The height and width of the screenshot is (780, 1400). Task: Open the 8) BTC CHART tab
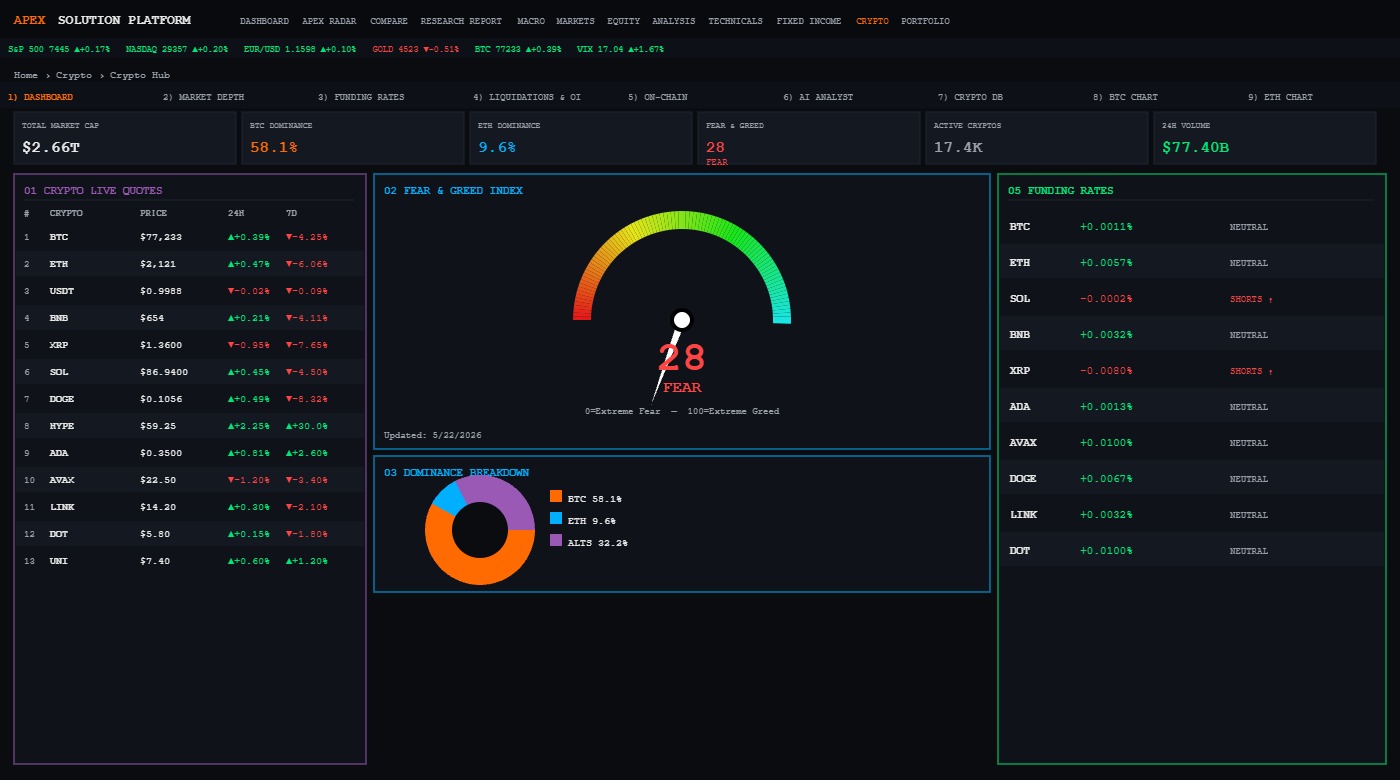coord(1125,97)
